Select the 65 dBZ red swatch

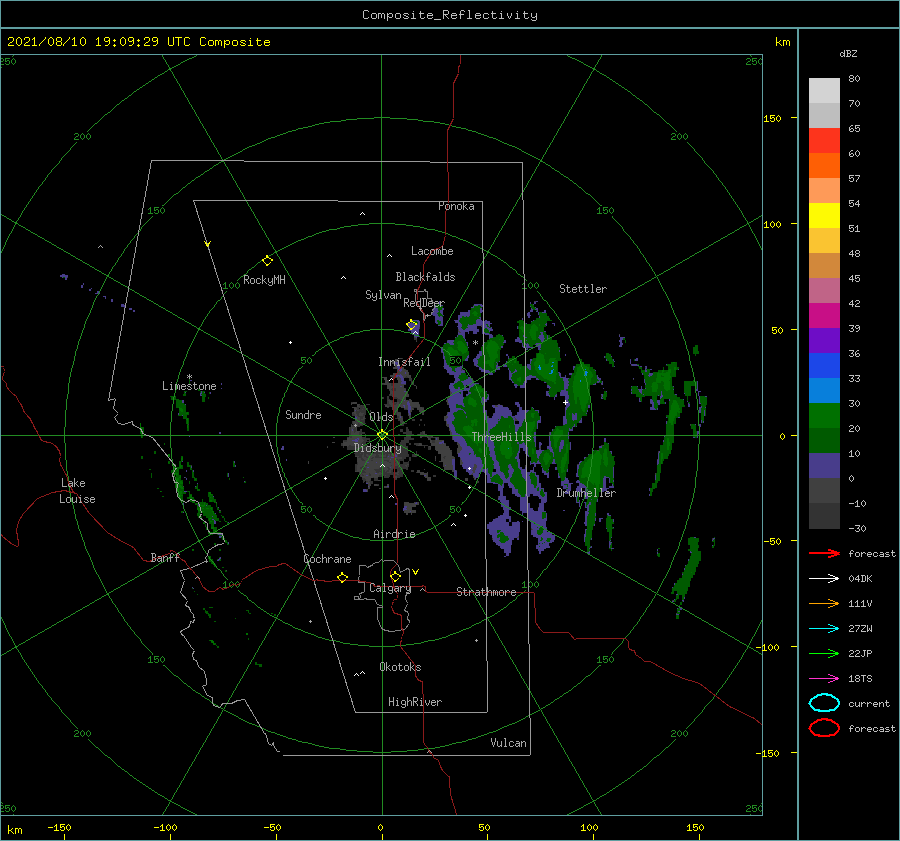(x=824, y=141)
